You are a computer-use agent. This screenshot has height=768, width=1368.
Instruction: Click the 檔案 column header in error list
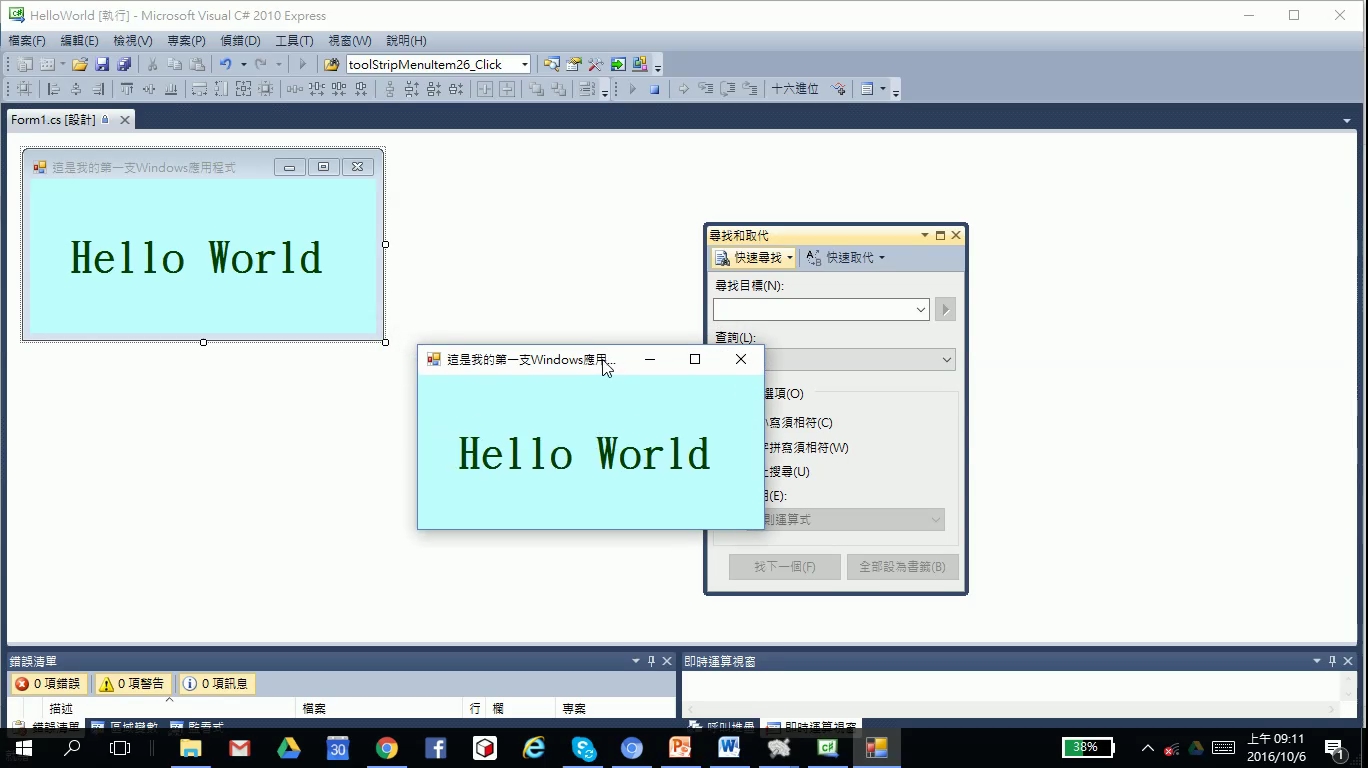[x=381, y=708]
